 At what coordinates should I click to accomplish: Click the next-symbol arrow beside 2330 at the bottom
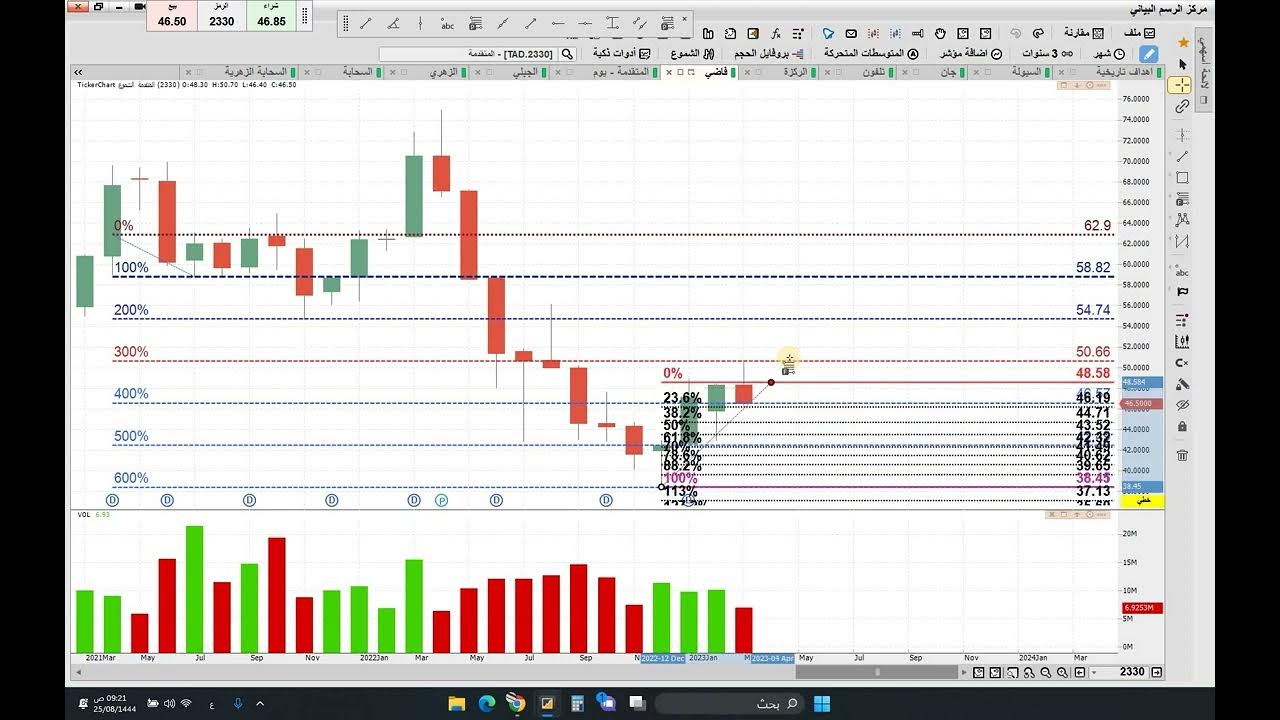tap(1157, 673)
